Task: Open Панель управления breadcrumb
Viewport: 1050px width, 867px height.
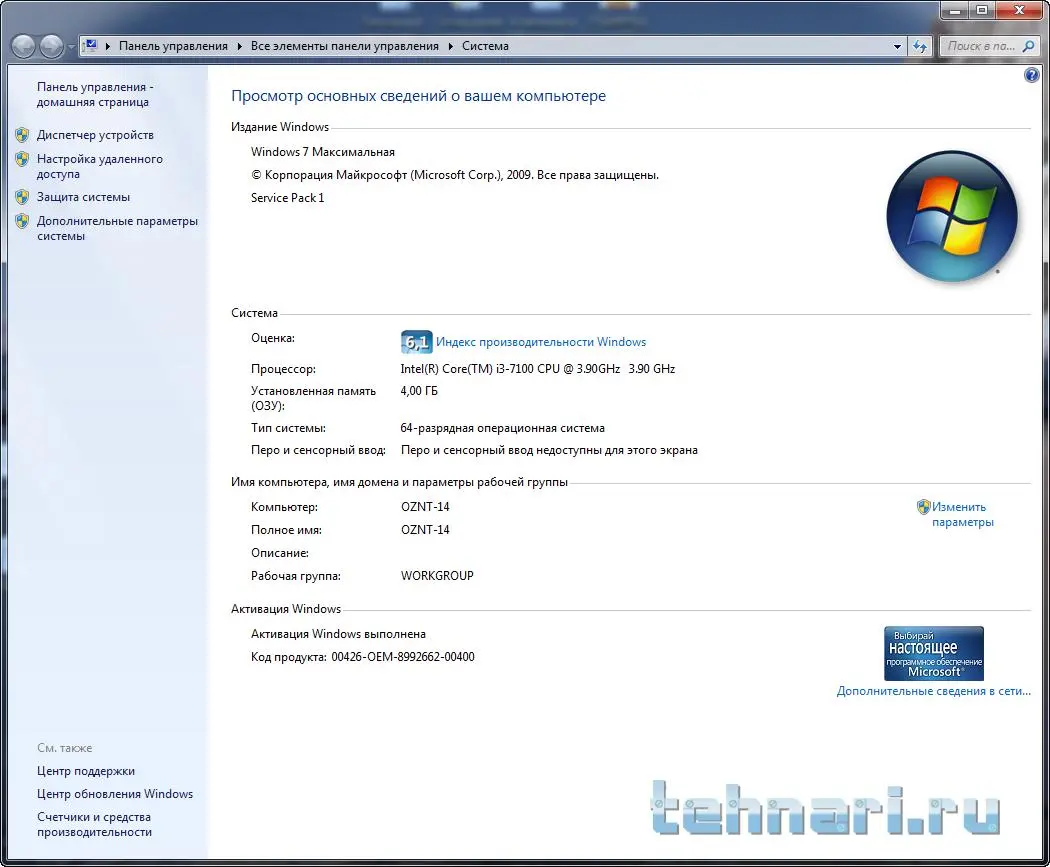Action: (x=173, y=46)
